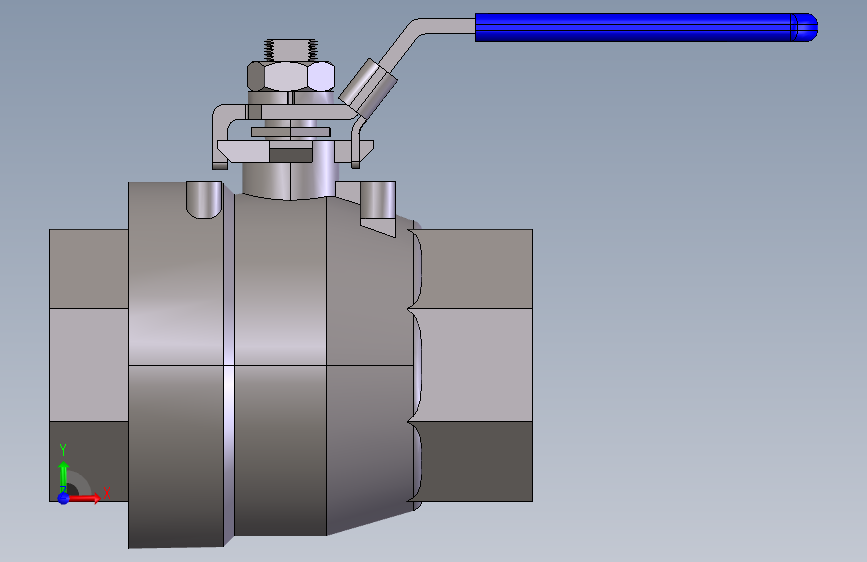Select the tapered body section on the right
This screenshot has height=562, width=867.
pos(370,365)
